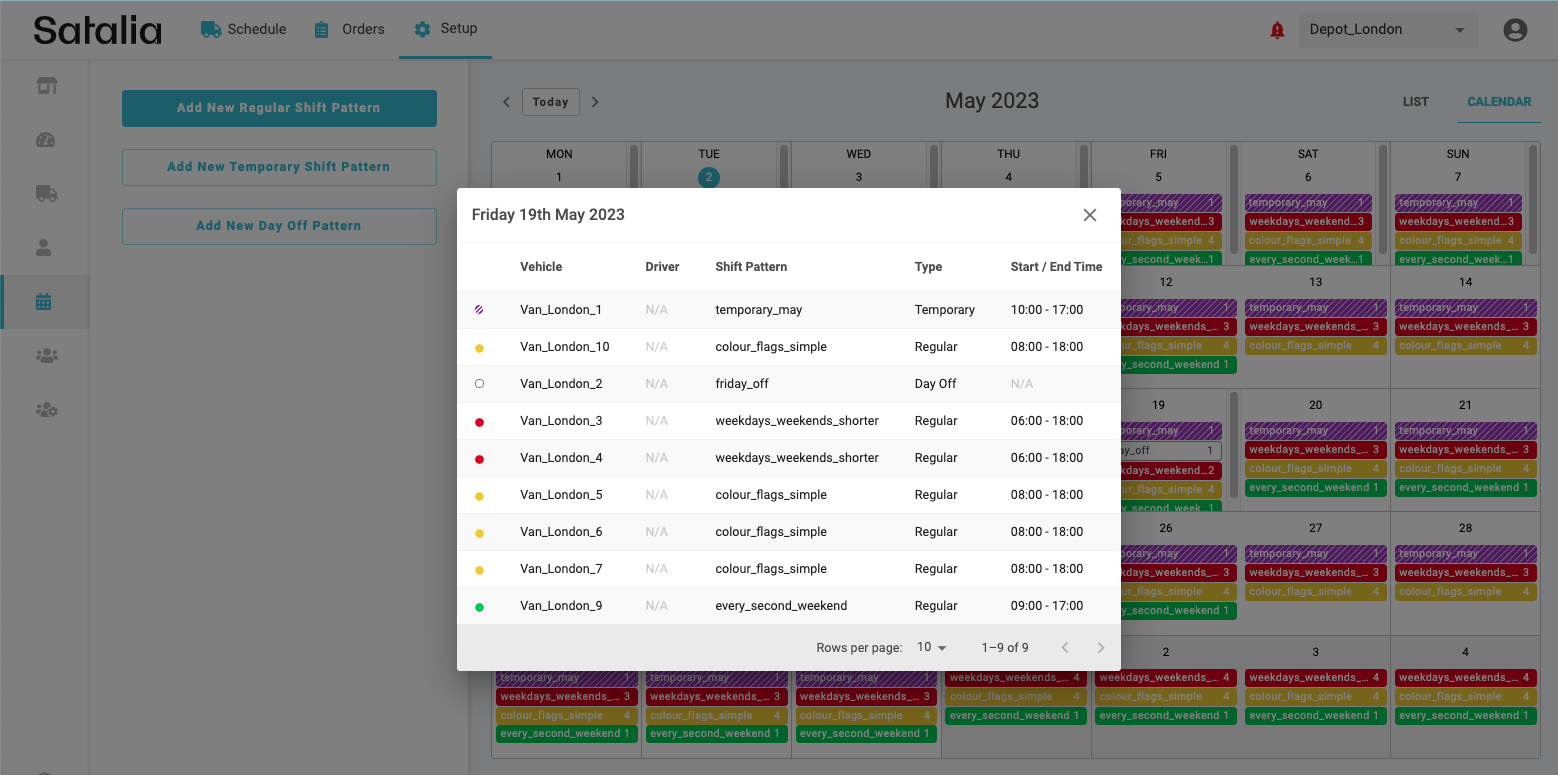Go to next month with right chevron
Image resolution: width=1558 pixels, height=775 pixels.
pos(595,102)
